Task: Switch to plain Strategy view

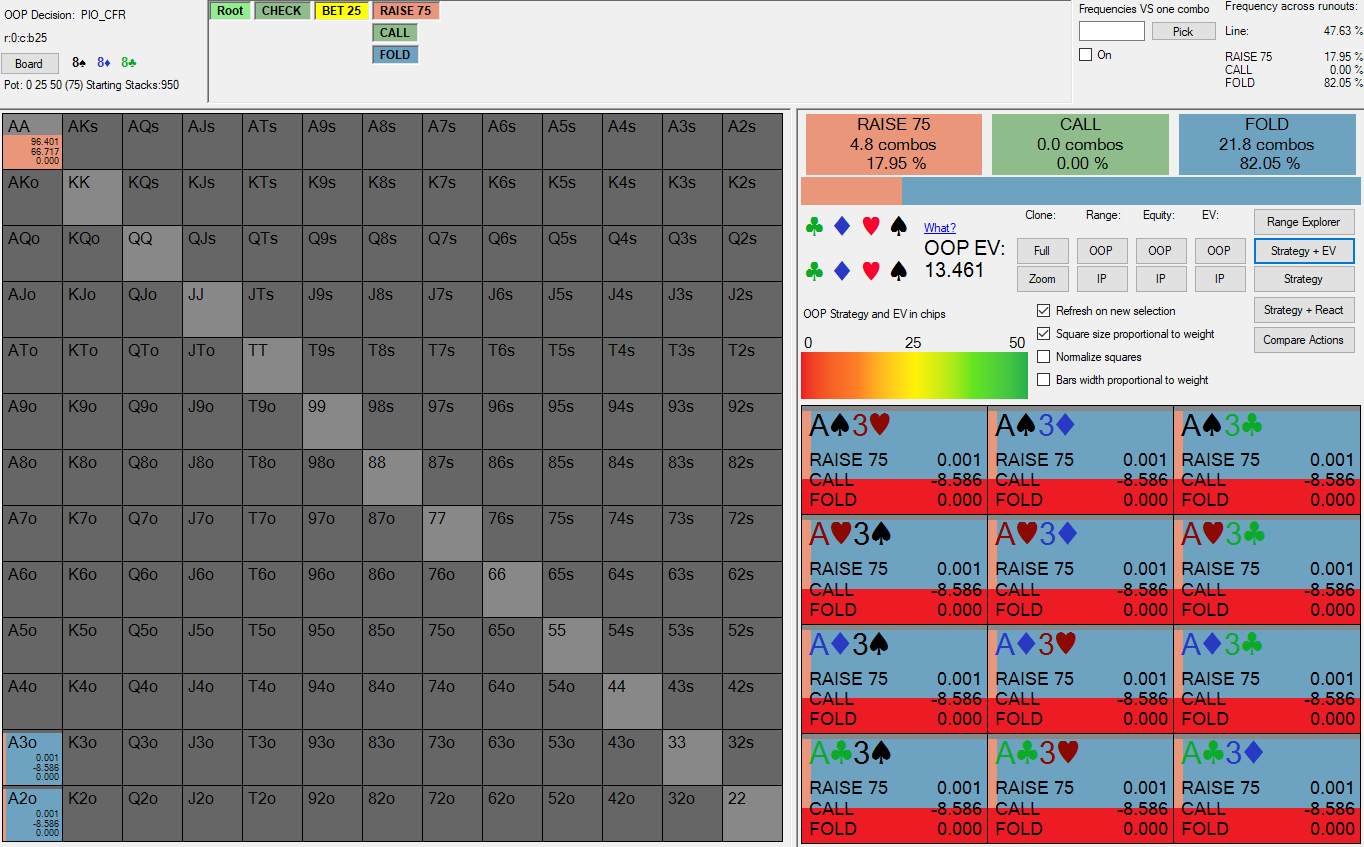Action: pos(1304,279)
